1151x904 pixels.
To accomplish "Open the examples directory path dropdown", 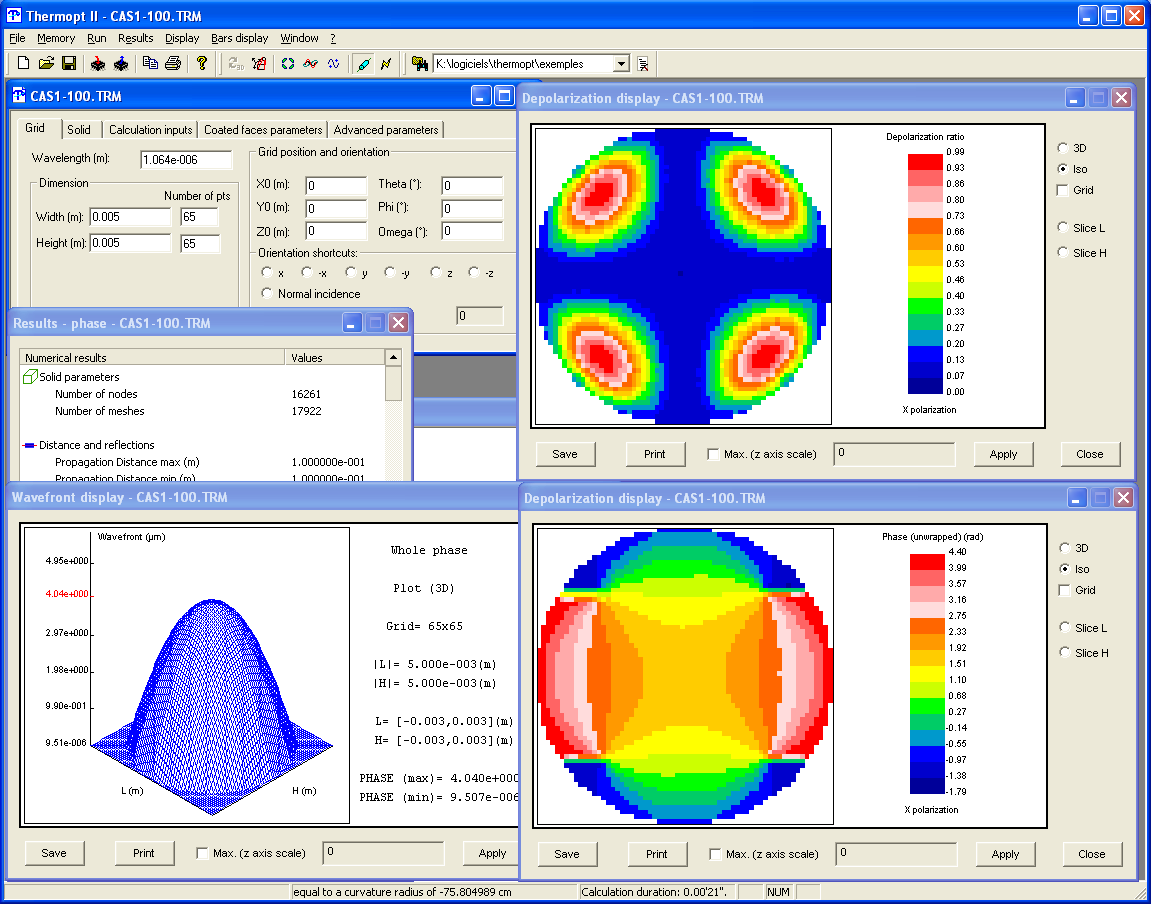I will [x=621, y=64].
